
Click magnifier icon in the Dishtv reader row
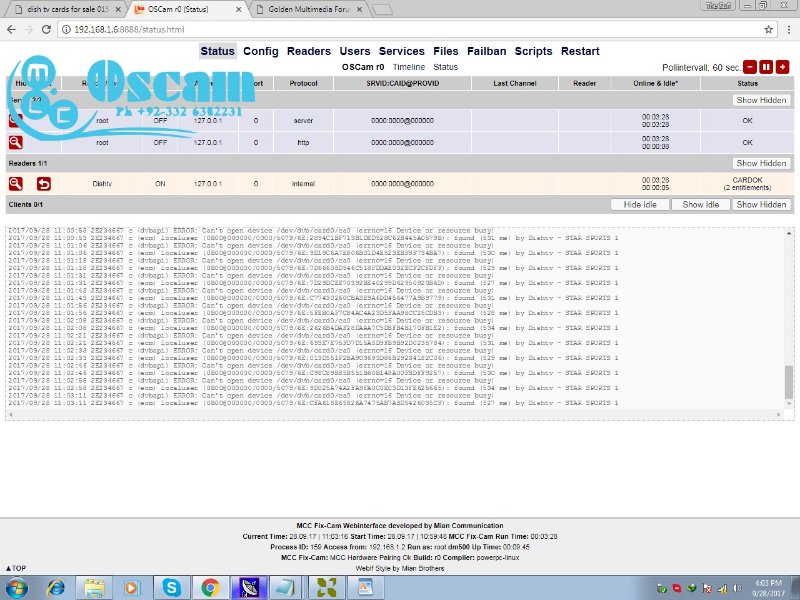coord(15,183)
